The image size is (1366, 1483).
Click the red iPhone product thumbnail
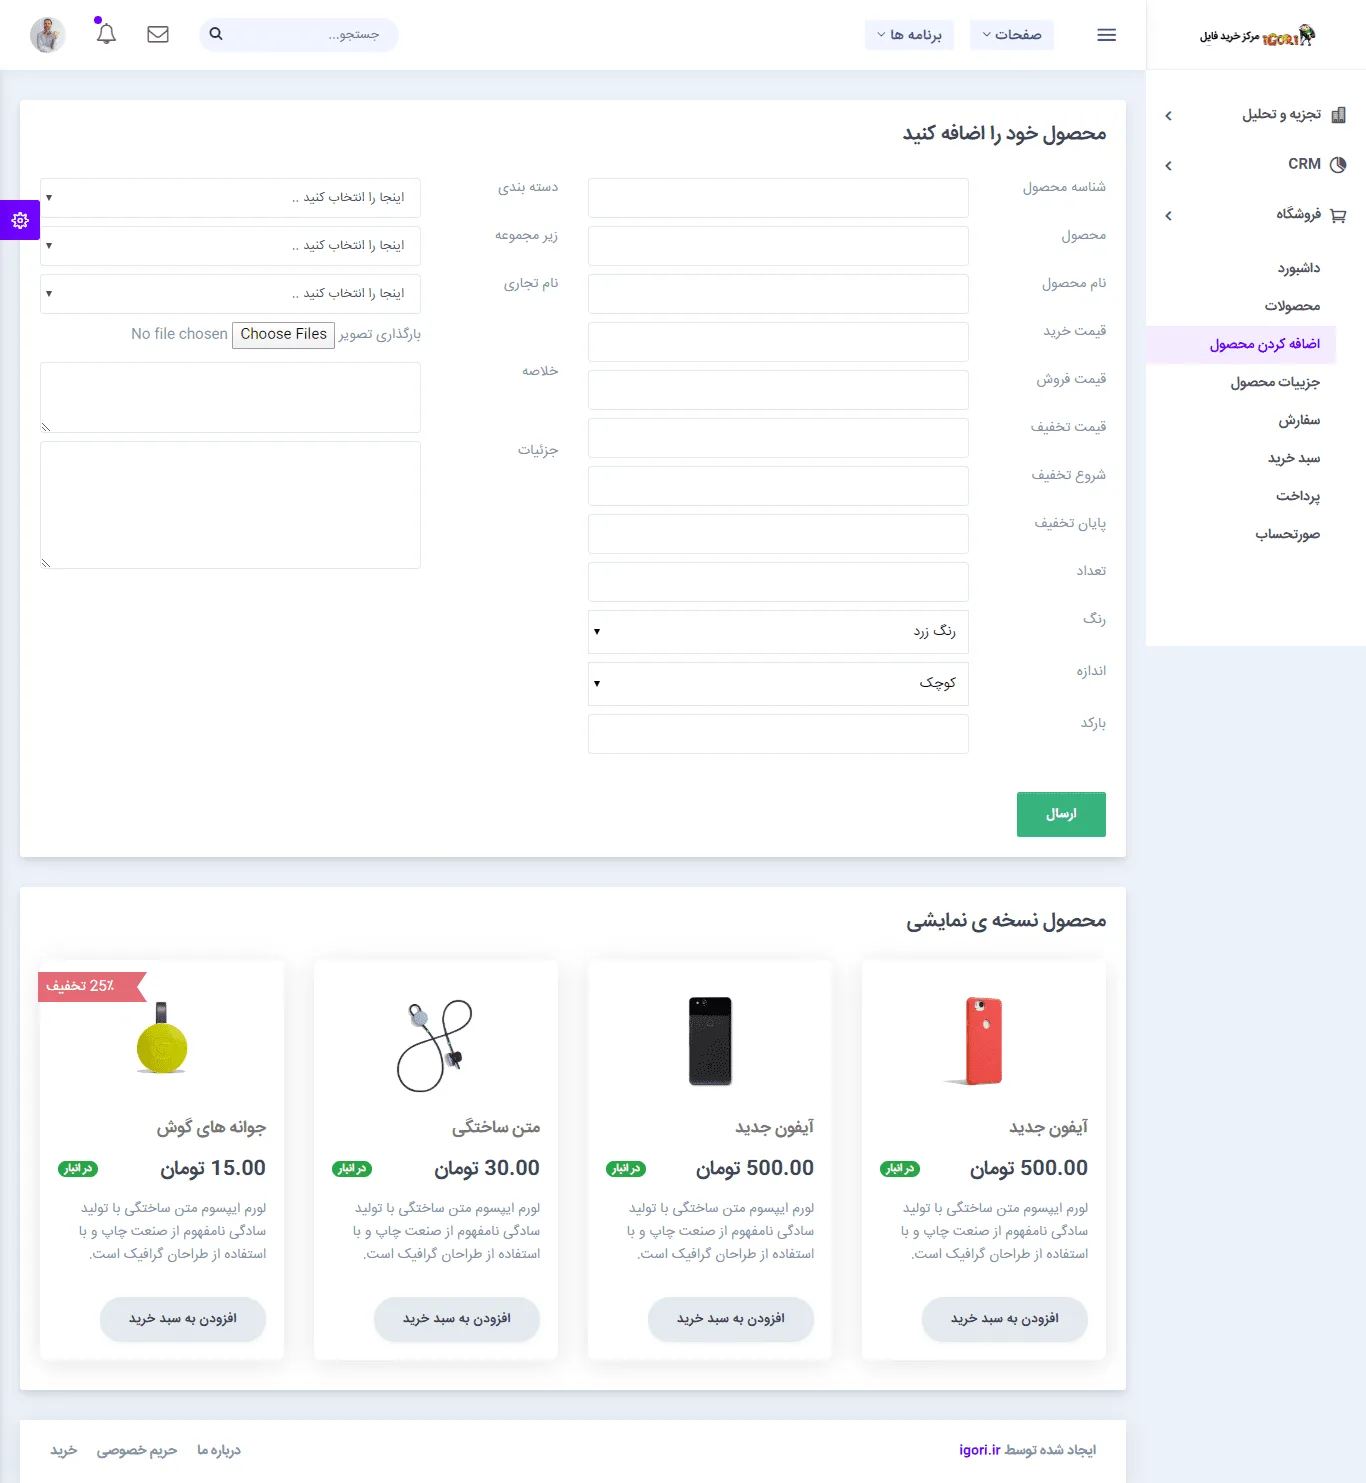983,1041
